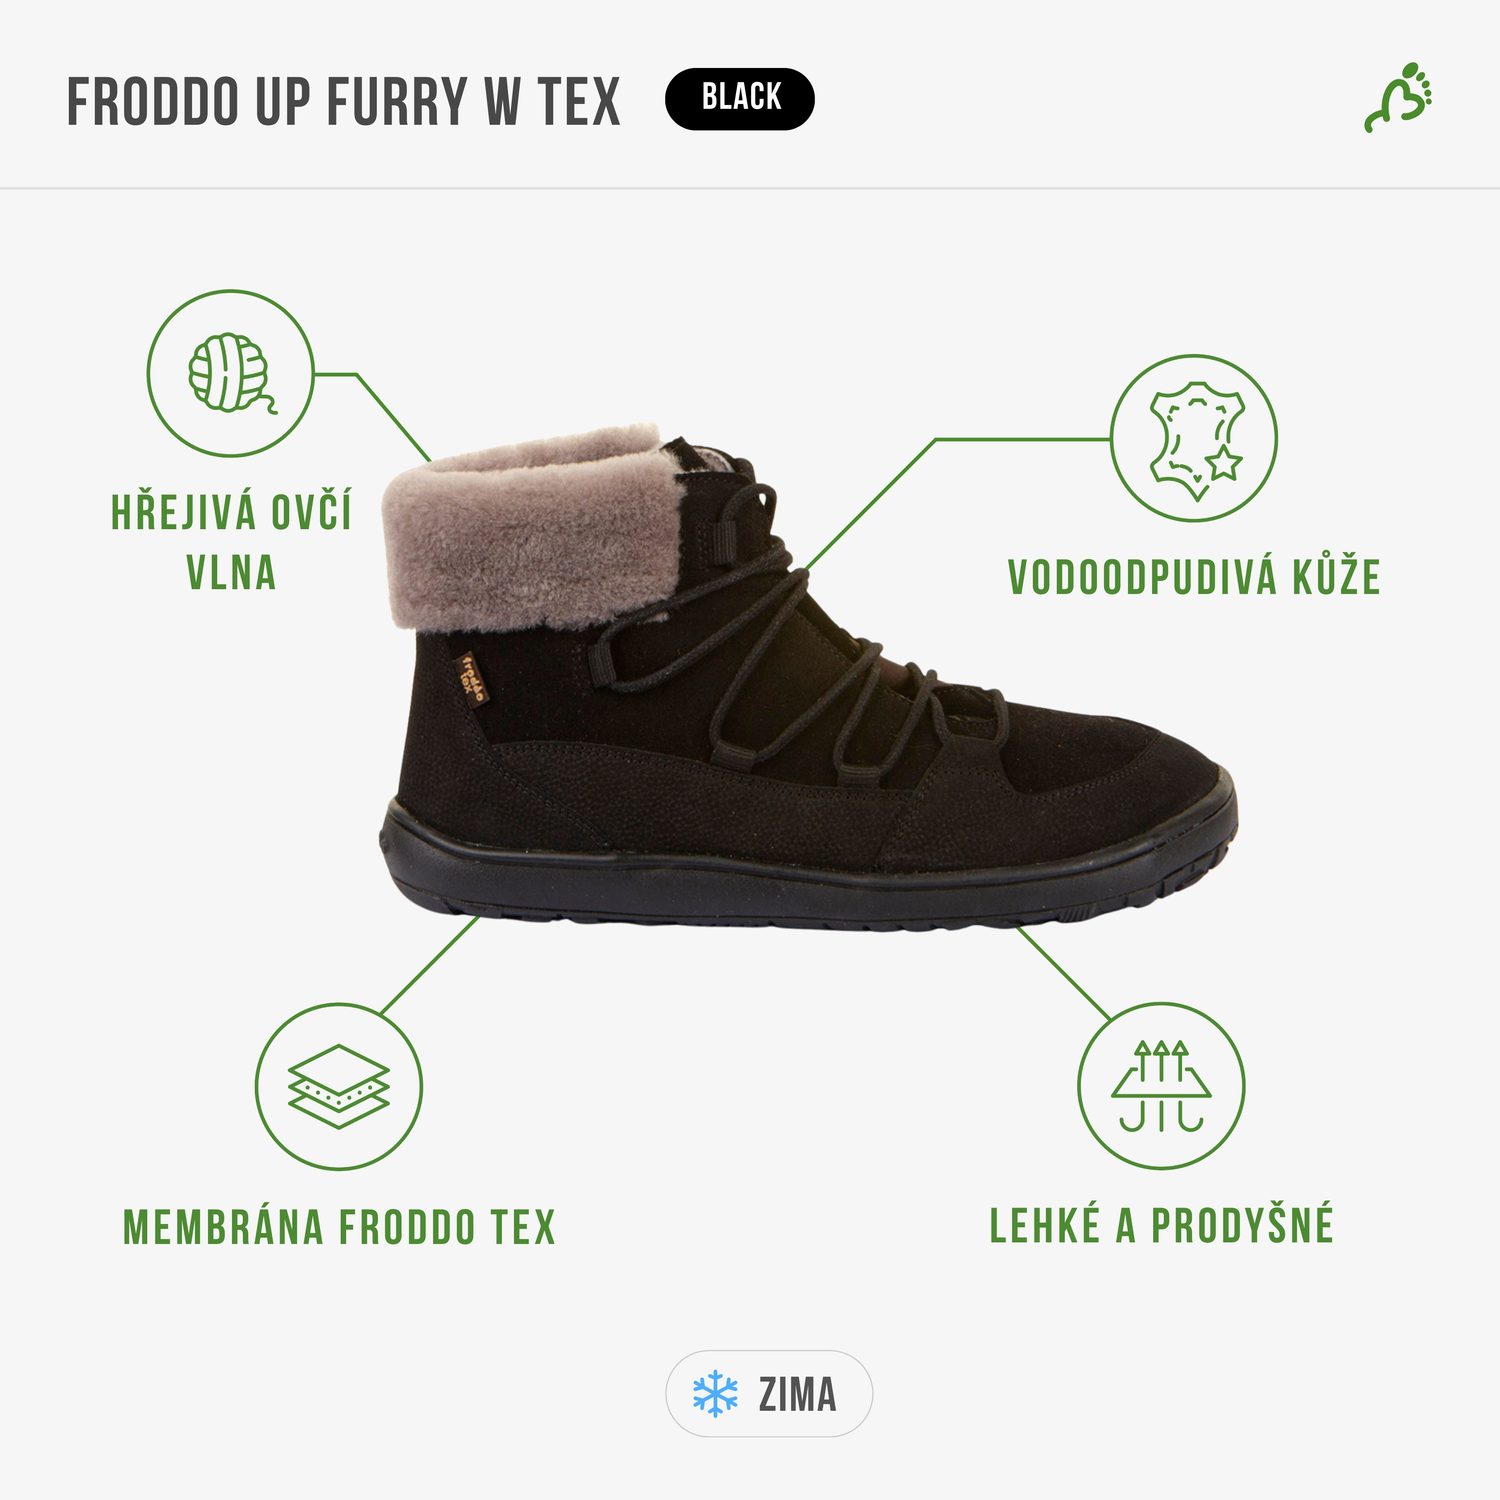Click the green footprint logo

pos(1399,98)
